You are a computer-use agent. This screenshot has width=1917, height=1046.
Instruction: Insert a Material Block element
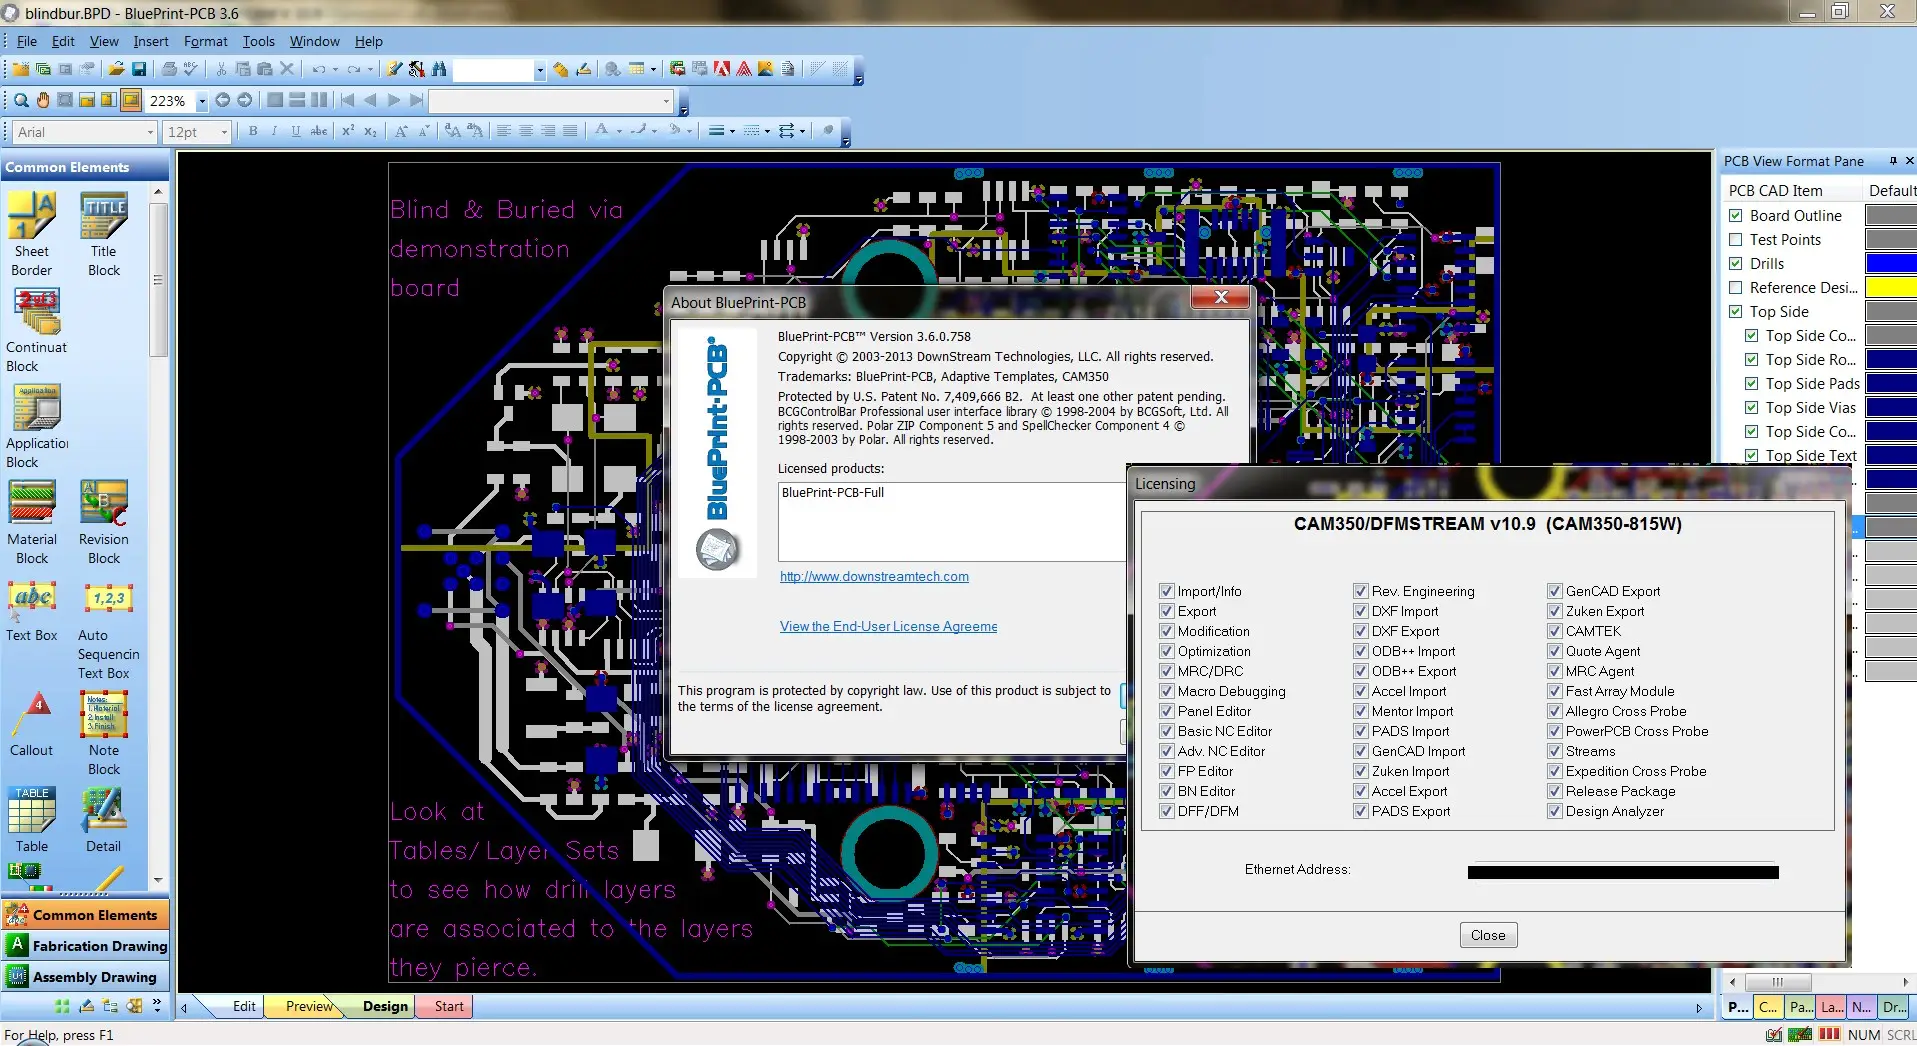tap(32, 522)
